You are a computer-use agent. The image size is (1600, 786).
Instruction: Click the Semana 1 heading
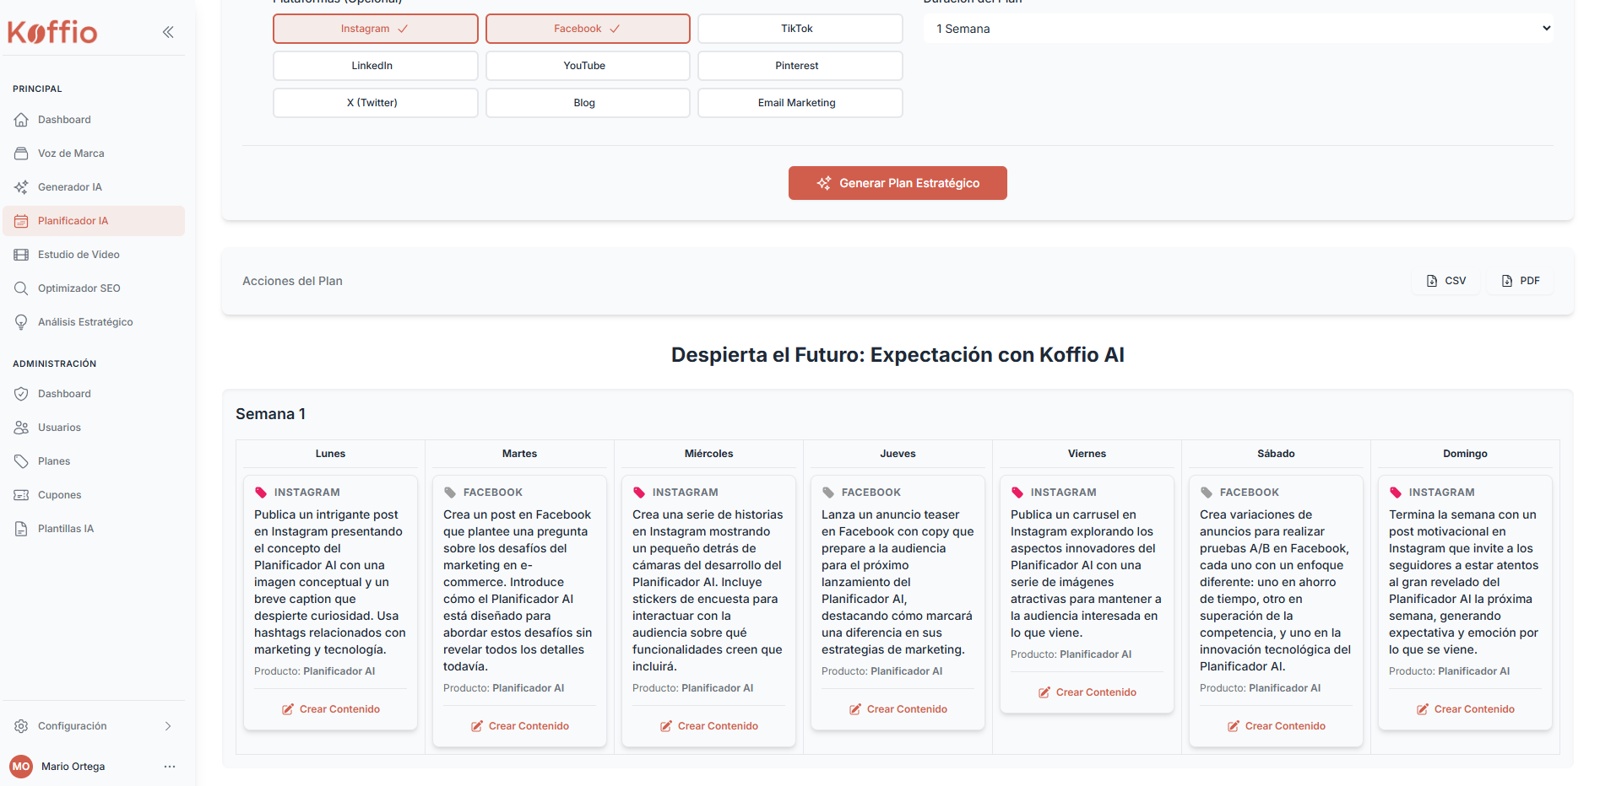271,414
